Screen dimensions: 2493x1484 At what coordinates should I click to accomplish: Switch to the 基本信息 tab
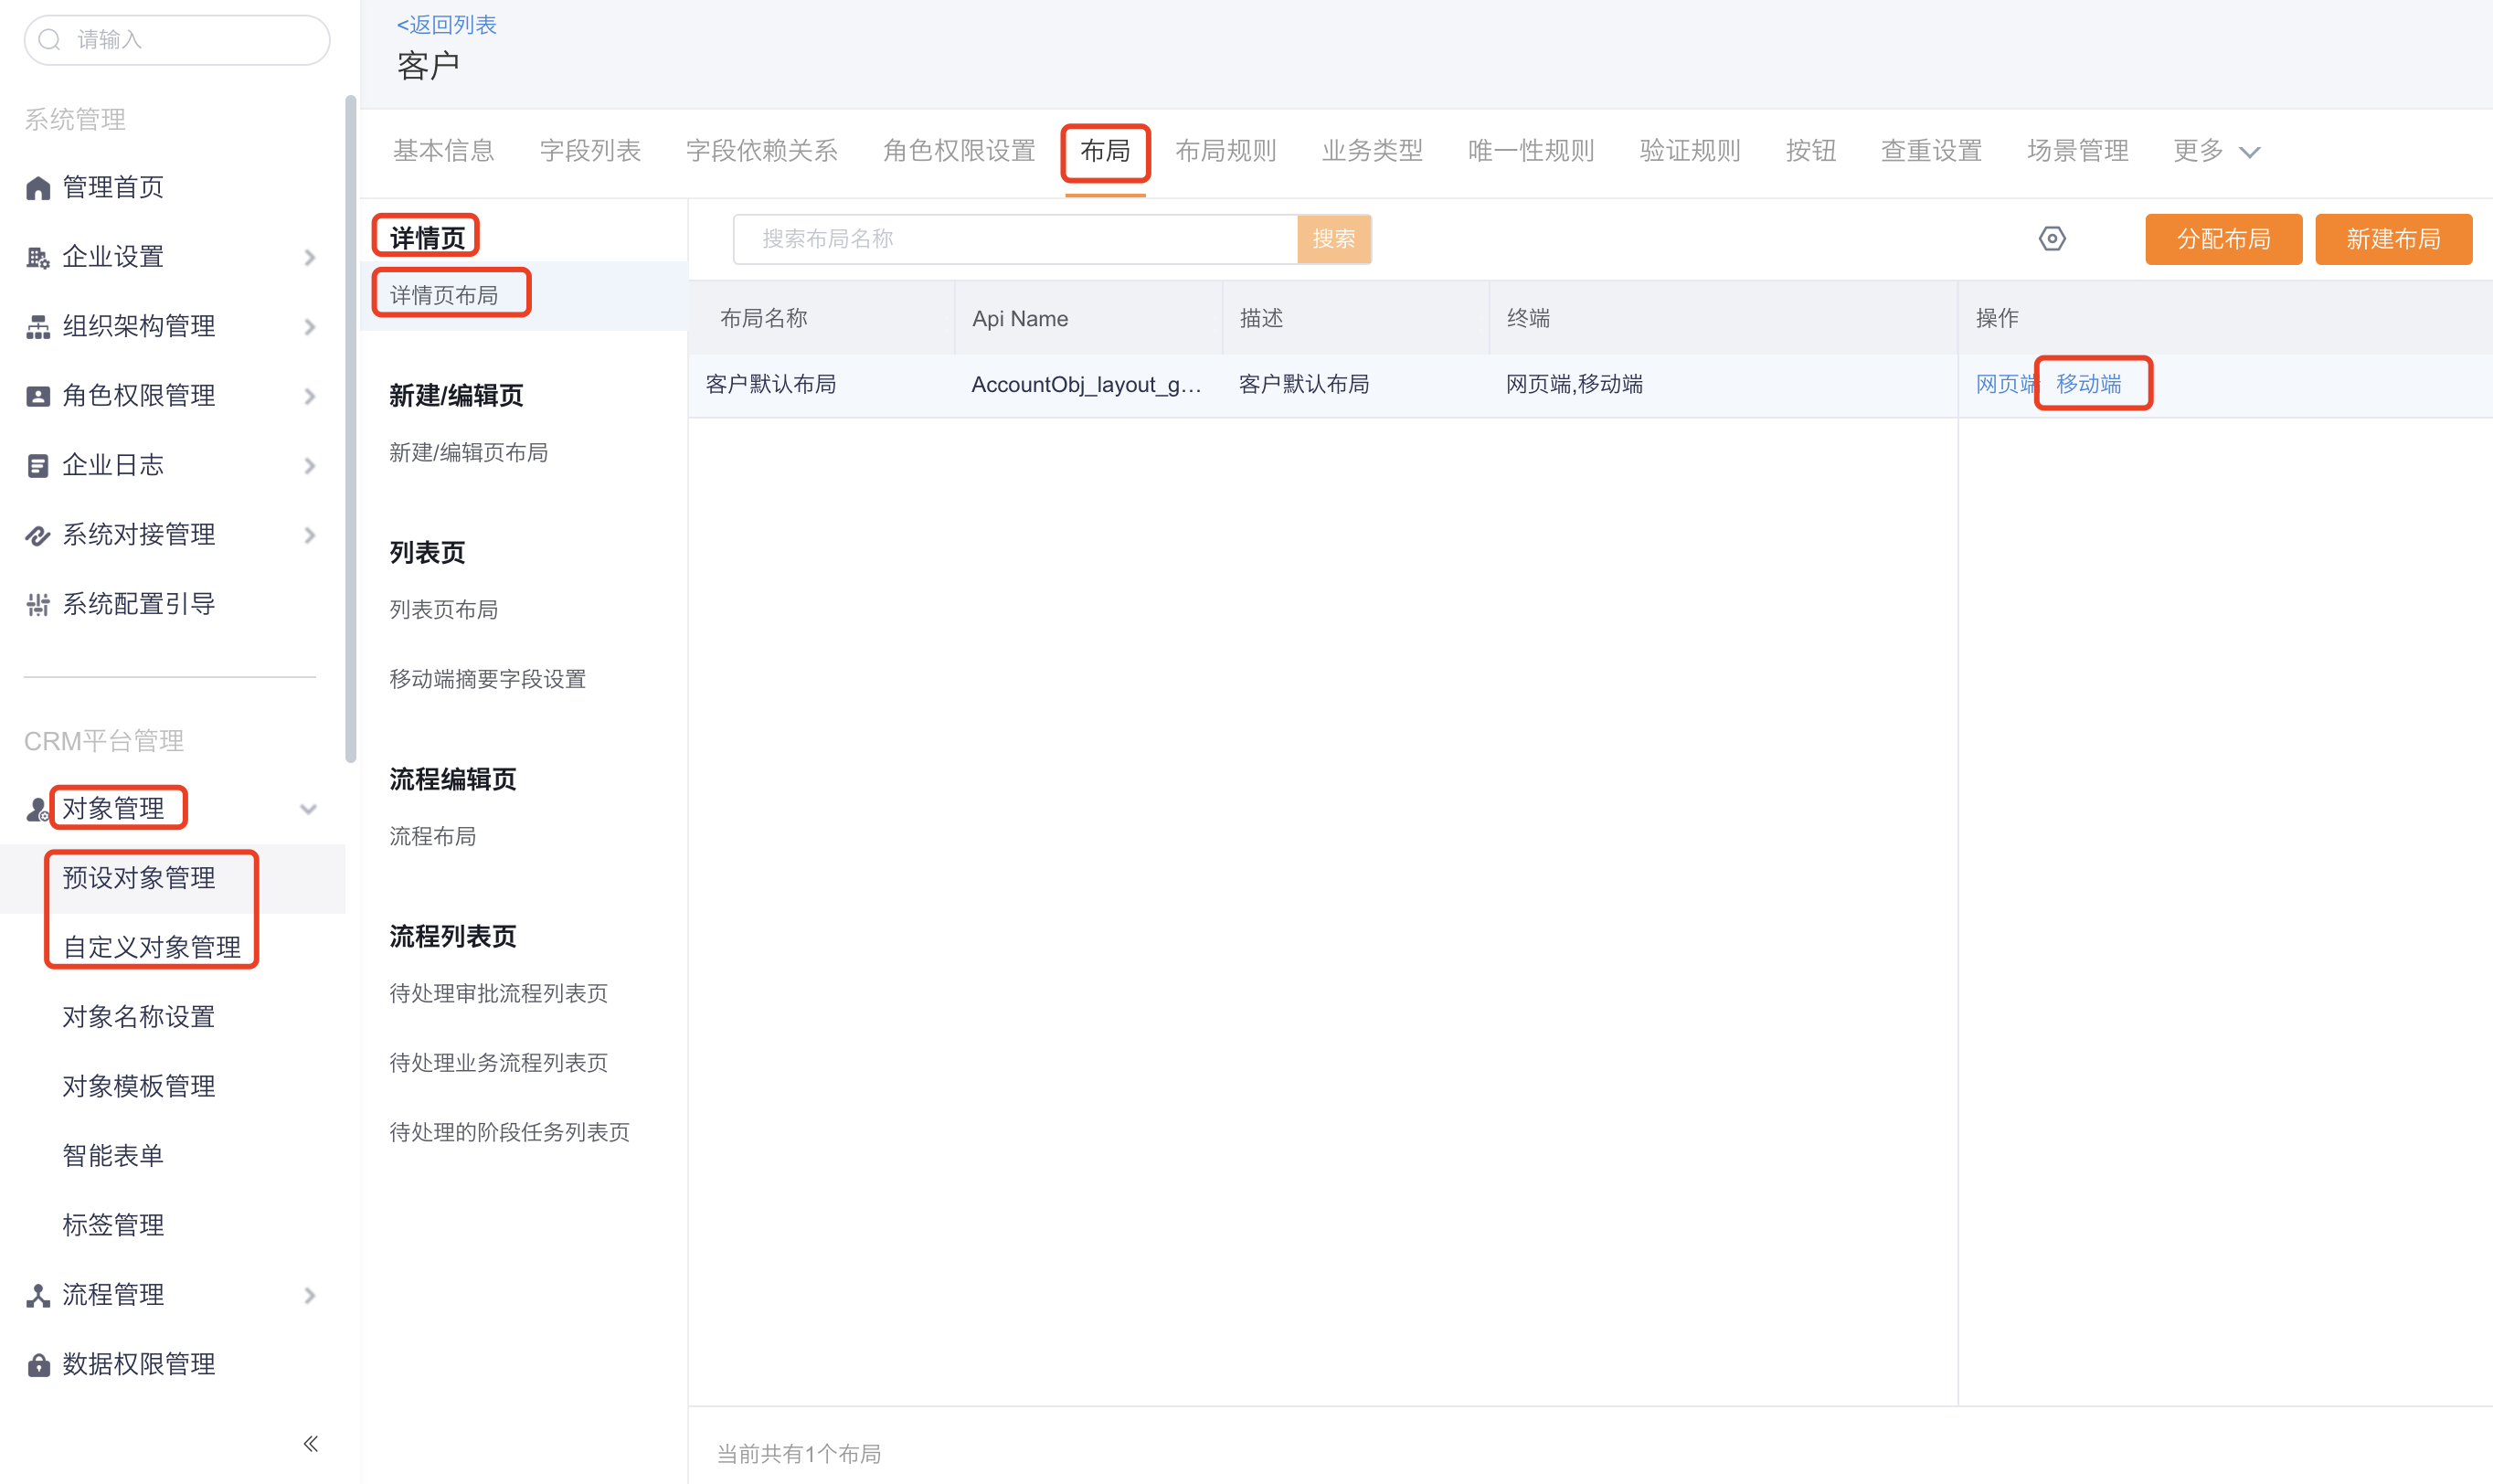pyautogui.click(x=443, y=151)
